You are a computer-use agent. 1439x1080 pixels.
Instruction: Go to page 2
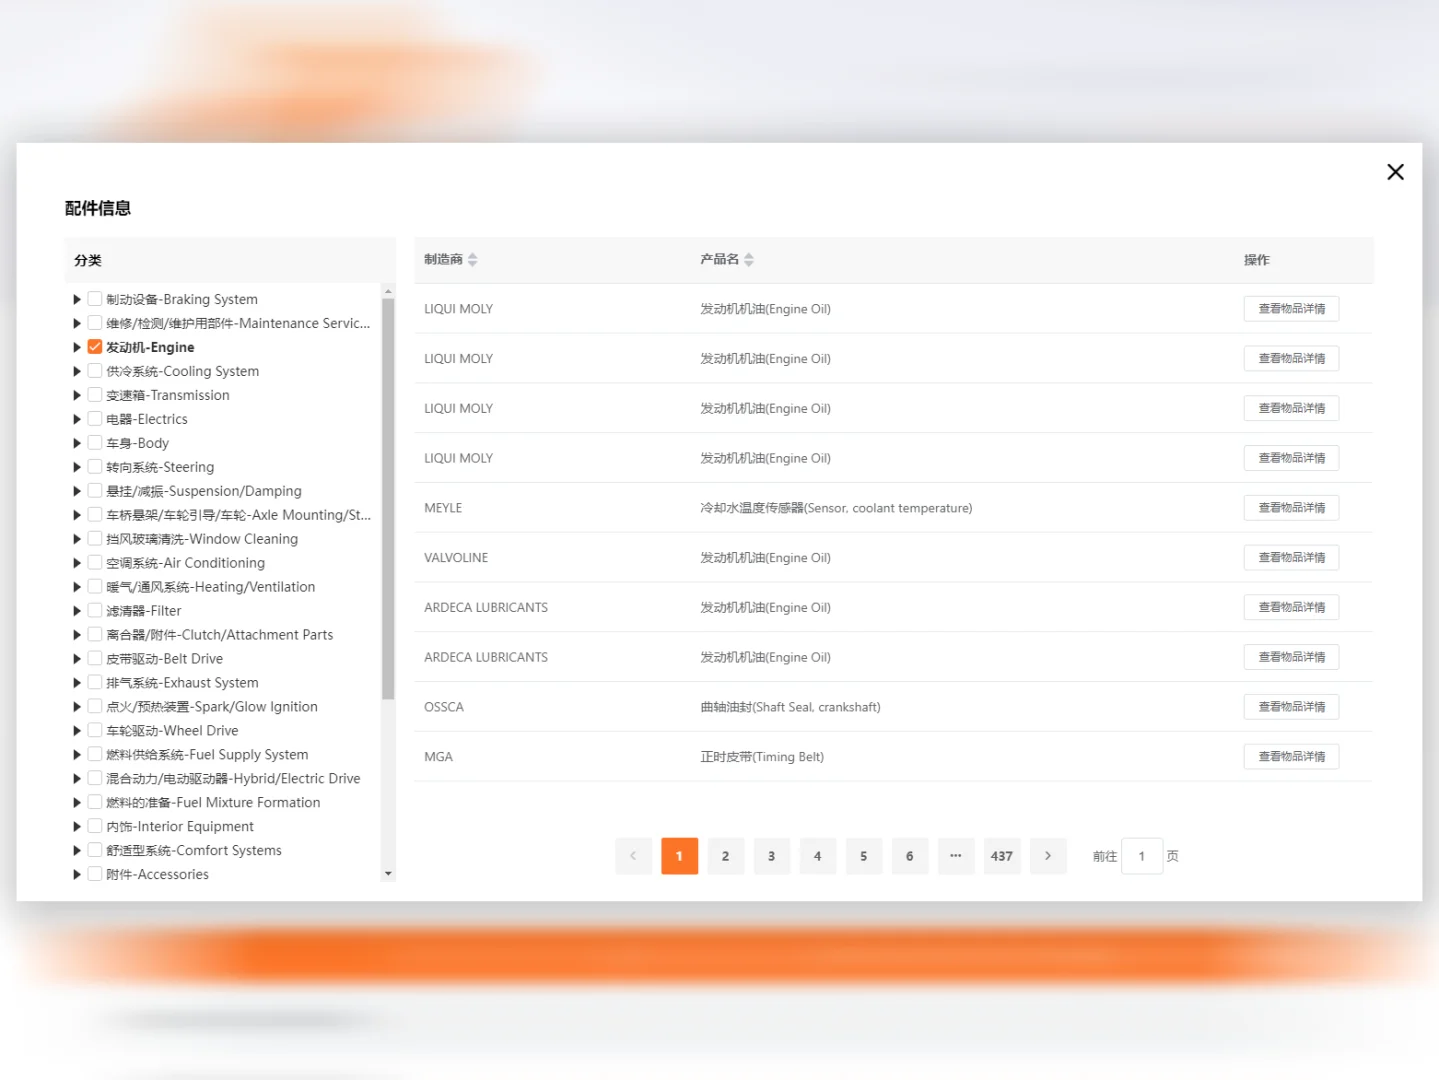[726, 856]
